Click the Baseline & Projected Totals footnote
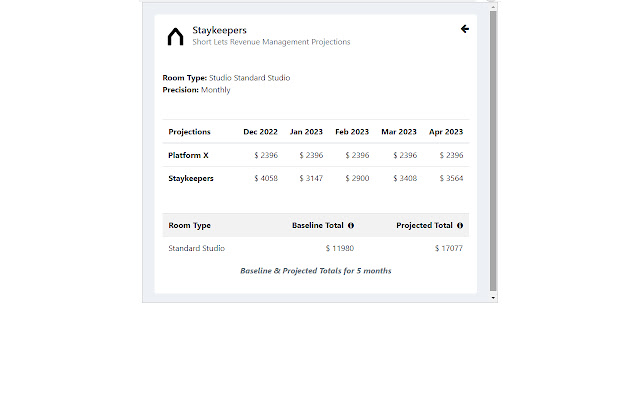Viewport: 640px width, 400px height. coord(316,271)
